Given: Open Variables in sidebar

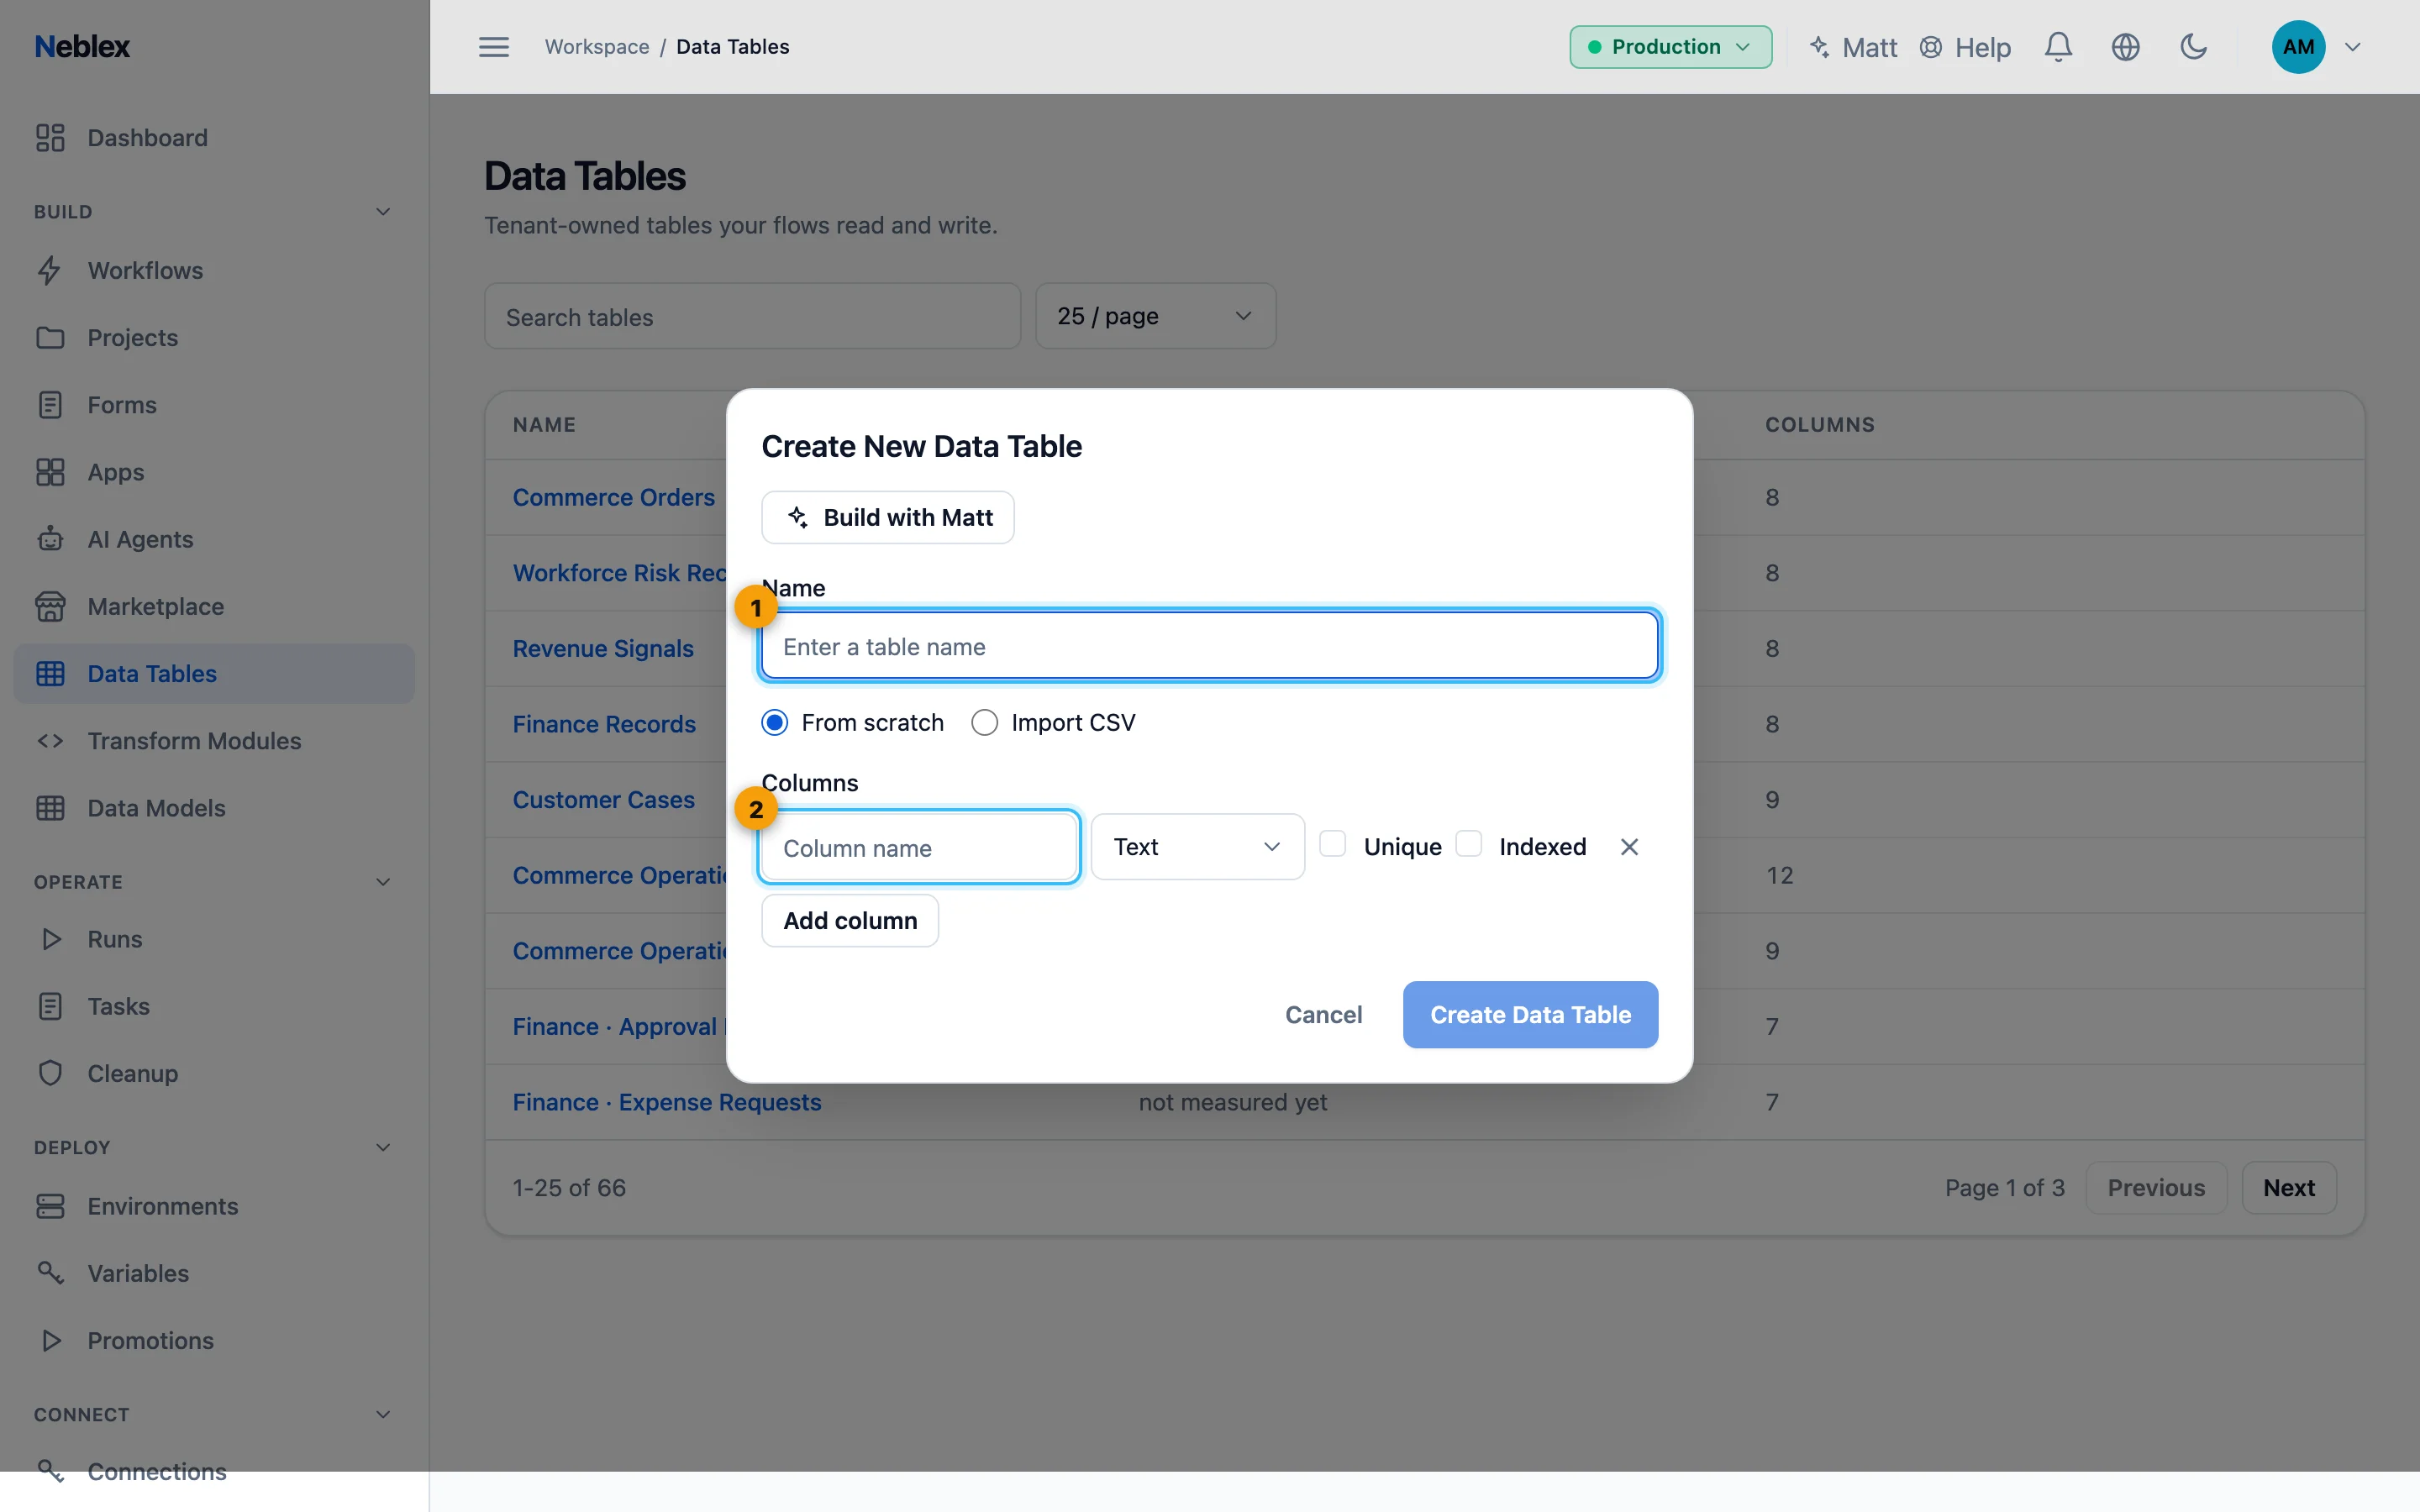Looking at the screenshot, I should 214,1273.
